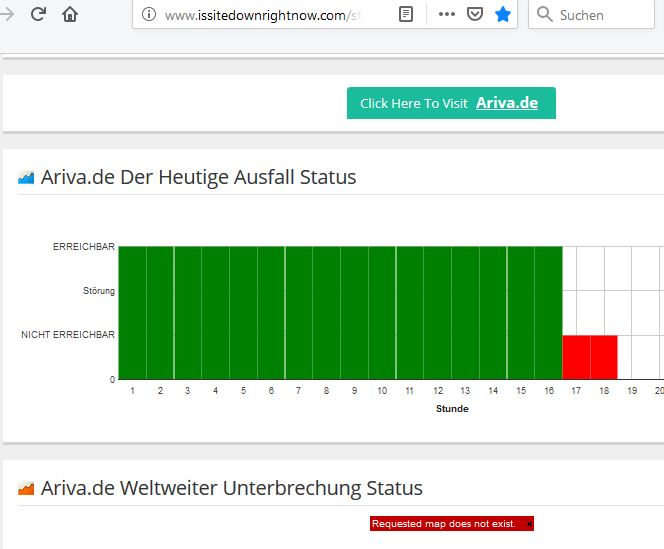Open the Ariva.de link
The width and height of the screenshot is (664, 549).
[507, 103]
